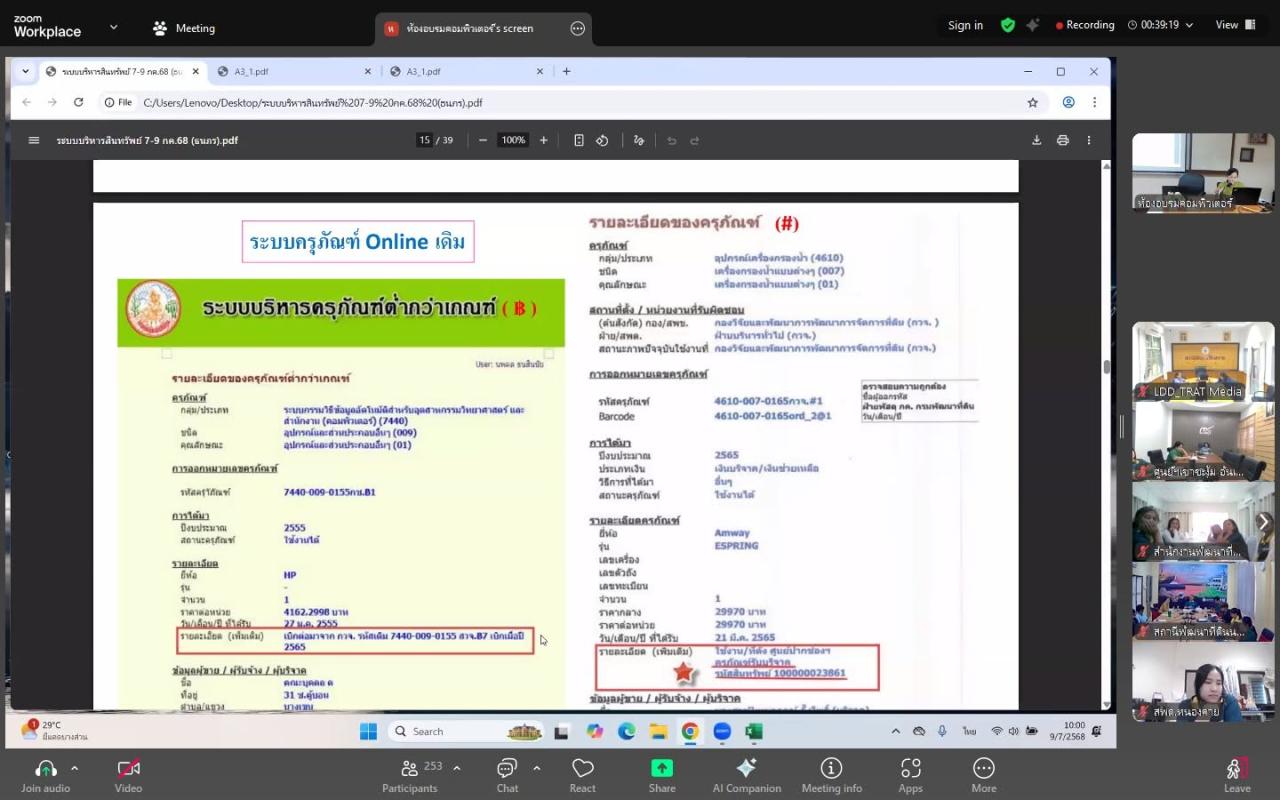
Task: Expand the Participants options chevron
Action: 457,768
